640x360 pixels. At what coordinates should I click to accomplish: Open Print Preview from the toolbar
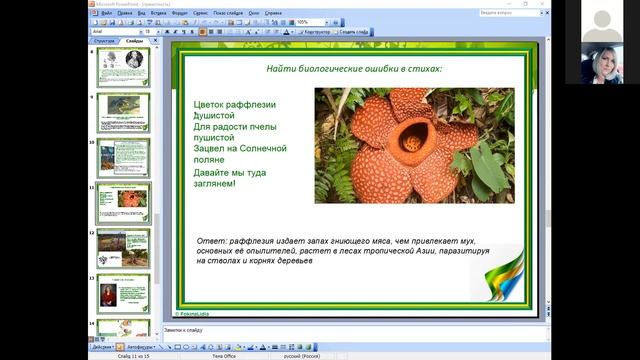(140, 22)
